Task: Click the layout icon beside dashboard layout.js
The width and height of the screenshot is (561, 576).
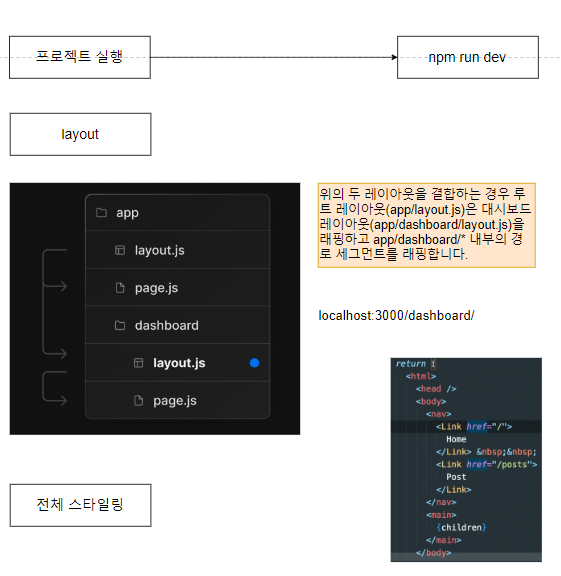Action: [138, 363]
